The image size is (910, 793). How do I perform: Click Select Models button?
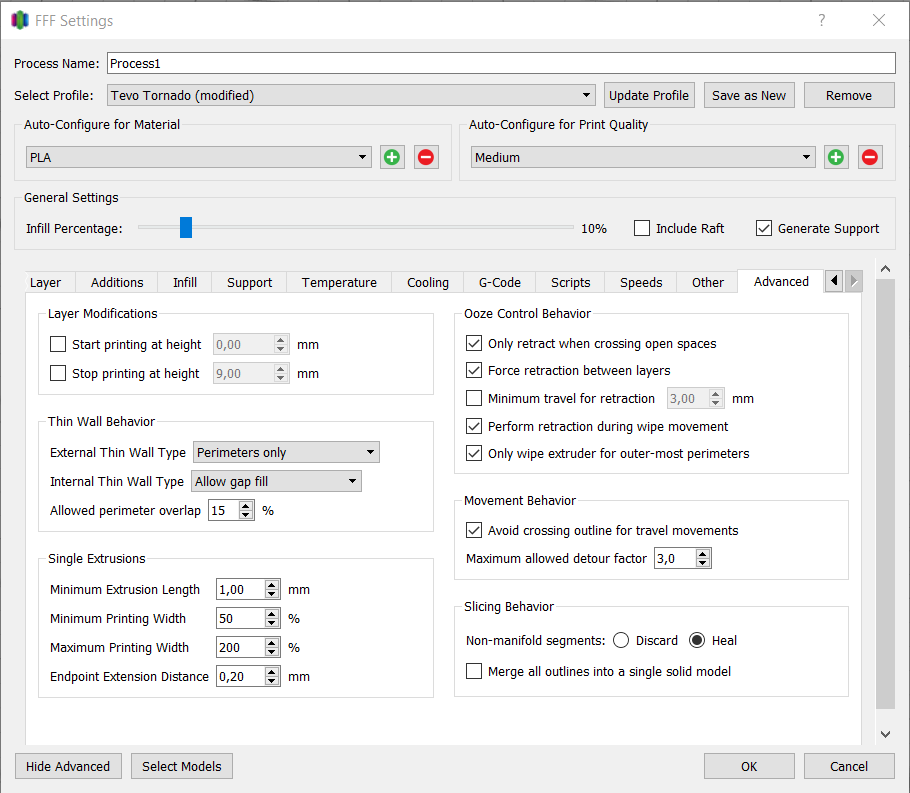pyautogui.click(x=182, y=766)
